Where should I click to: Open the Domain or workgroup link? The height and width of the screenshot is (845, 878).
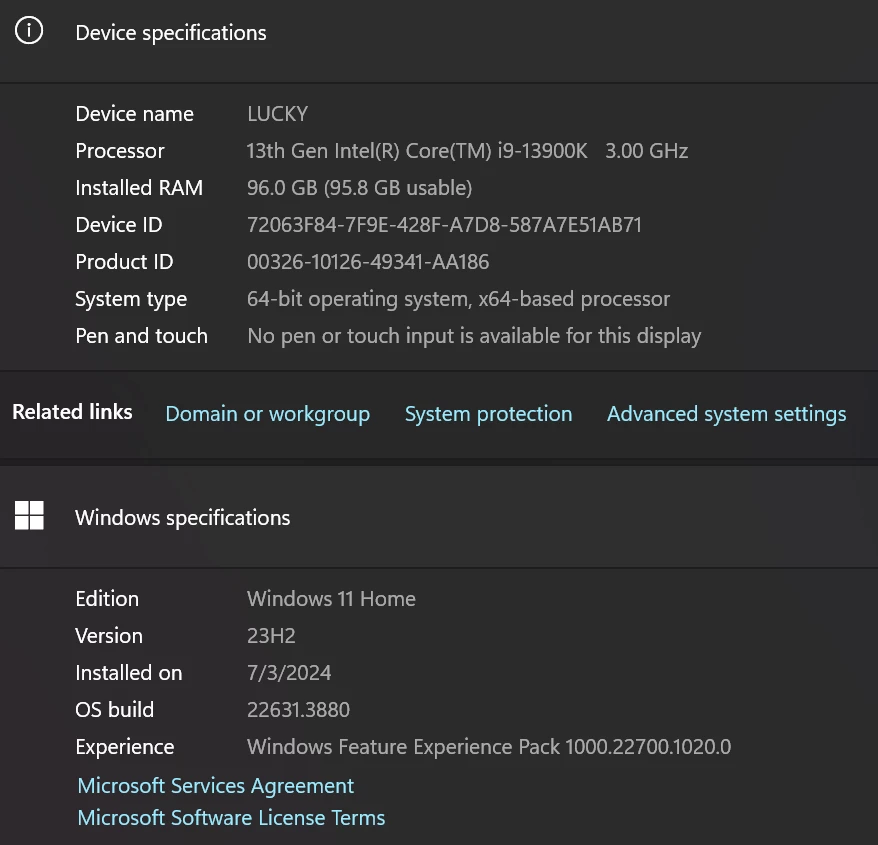click(268, 414)
